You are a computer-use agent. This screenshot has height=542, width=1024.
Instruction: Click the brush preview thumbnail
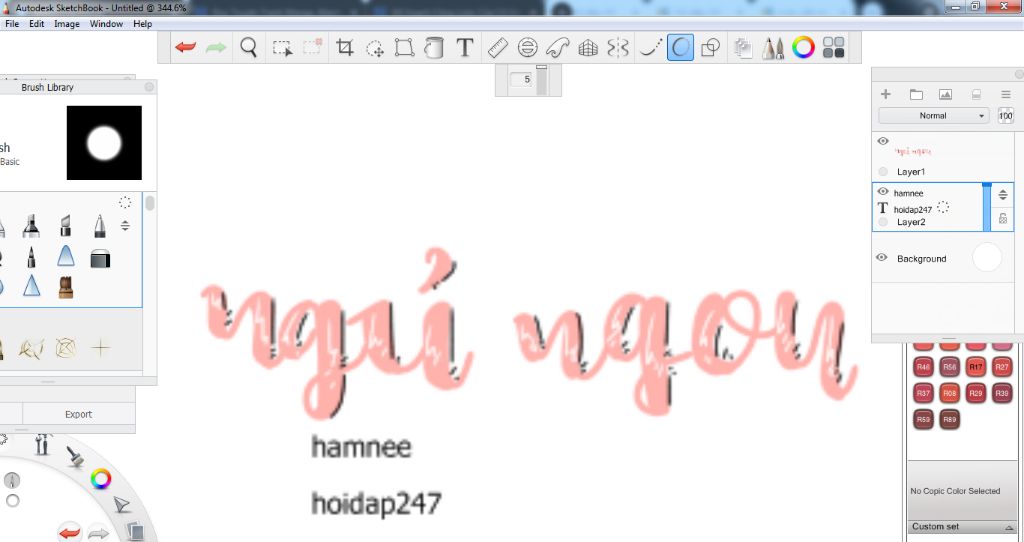point(104,143)
